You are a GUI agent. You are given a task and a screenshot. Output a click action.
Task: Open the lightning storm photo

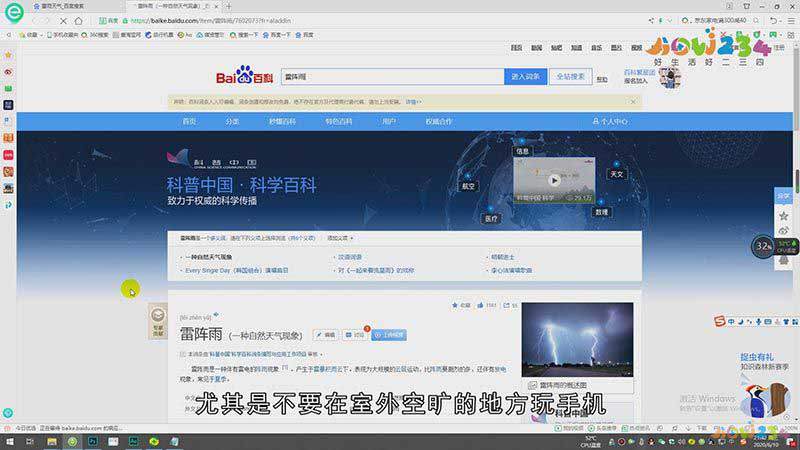tap(577, 339)
